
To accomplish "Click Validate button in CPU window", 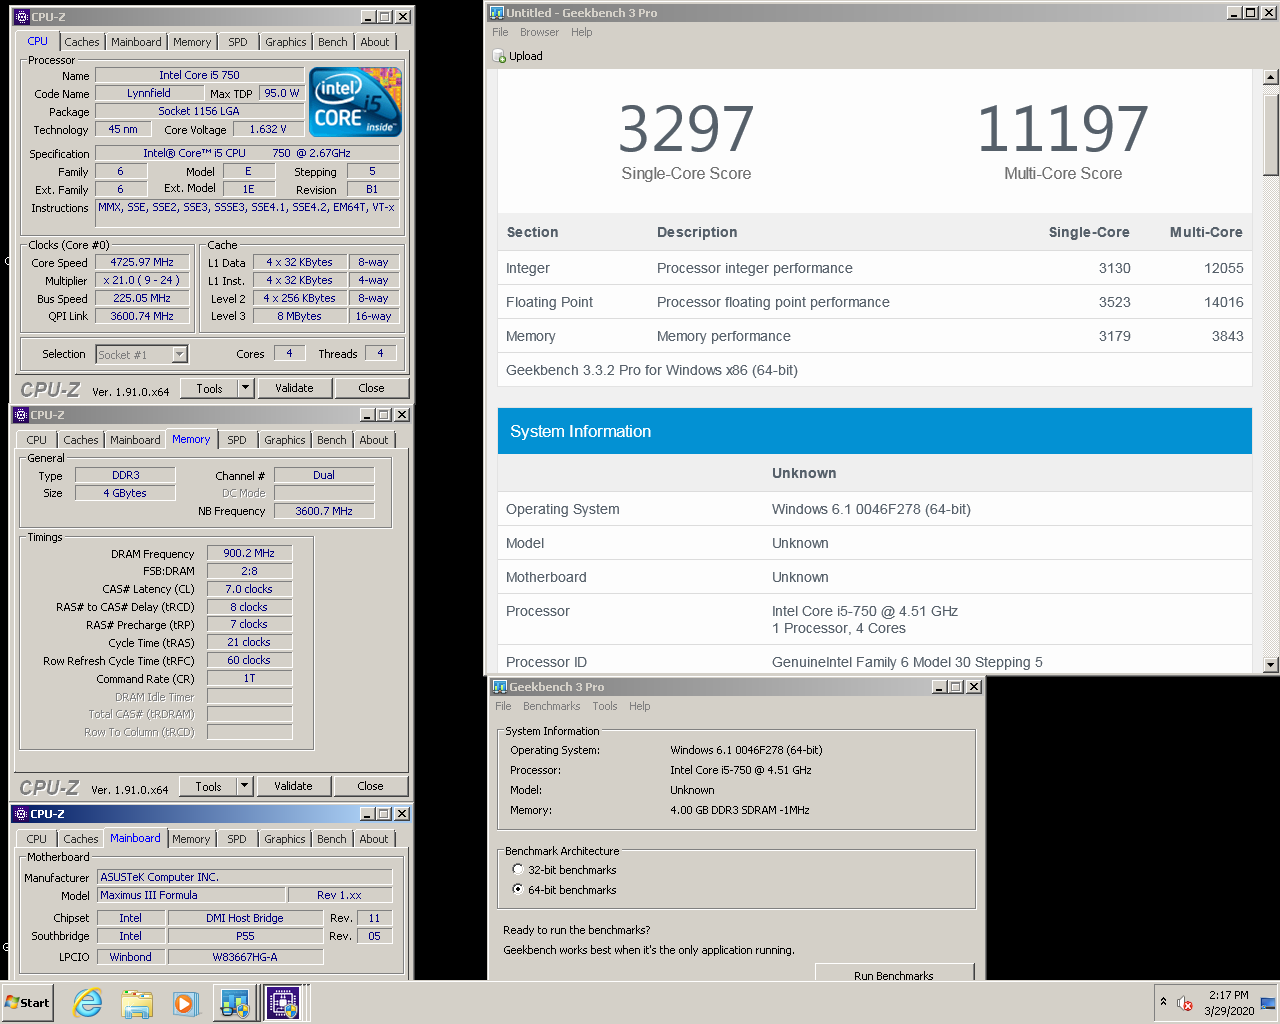I will pos(294,388).
